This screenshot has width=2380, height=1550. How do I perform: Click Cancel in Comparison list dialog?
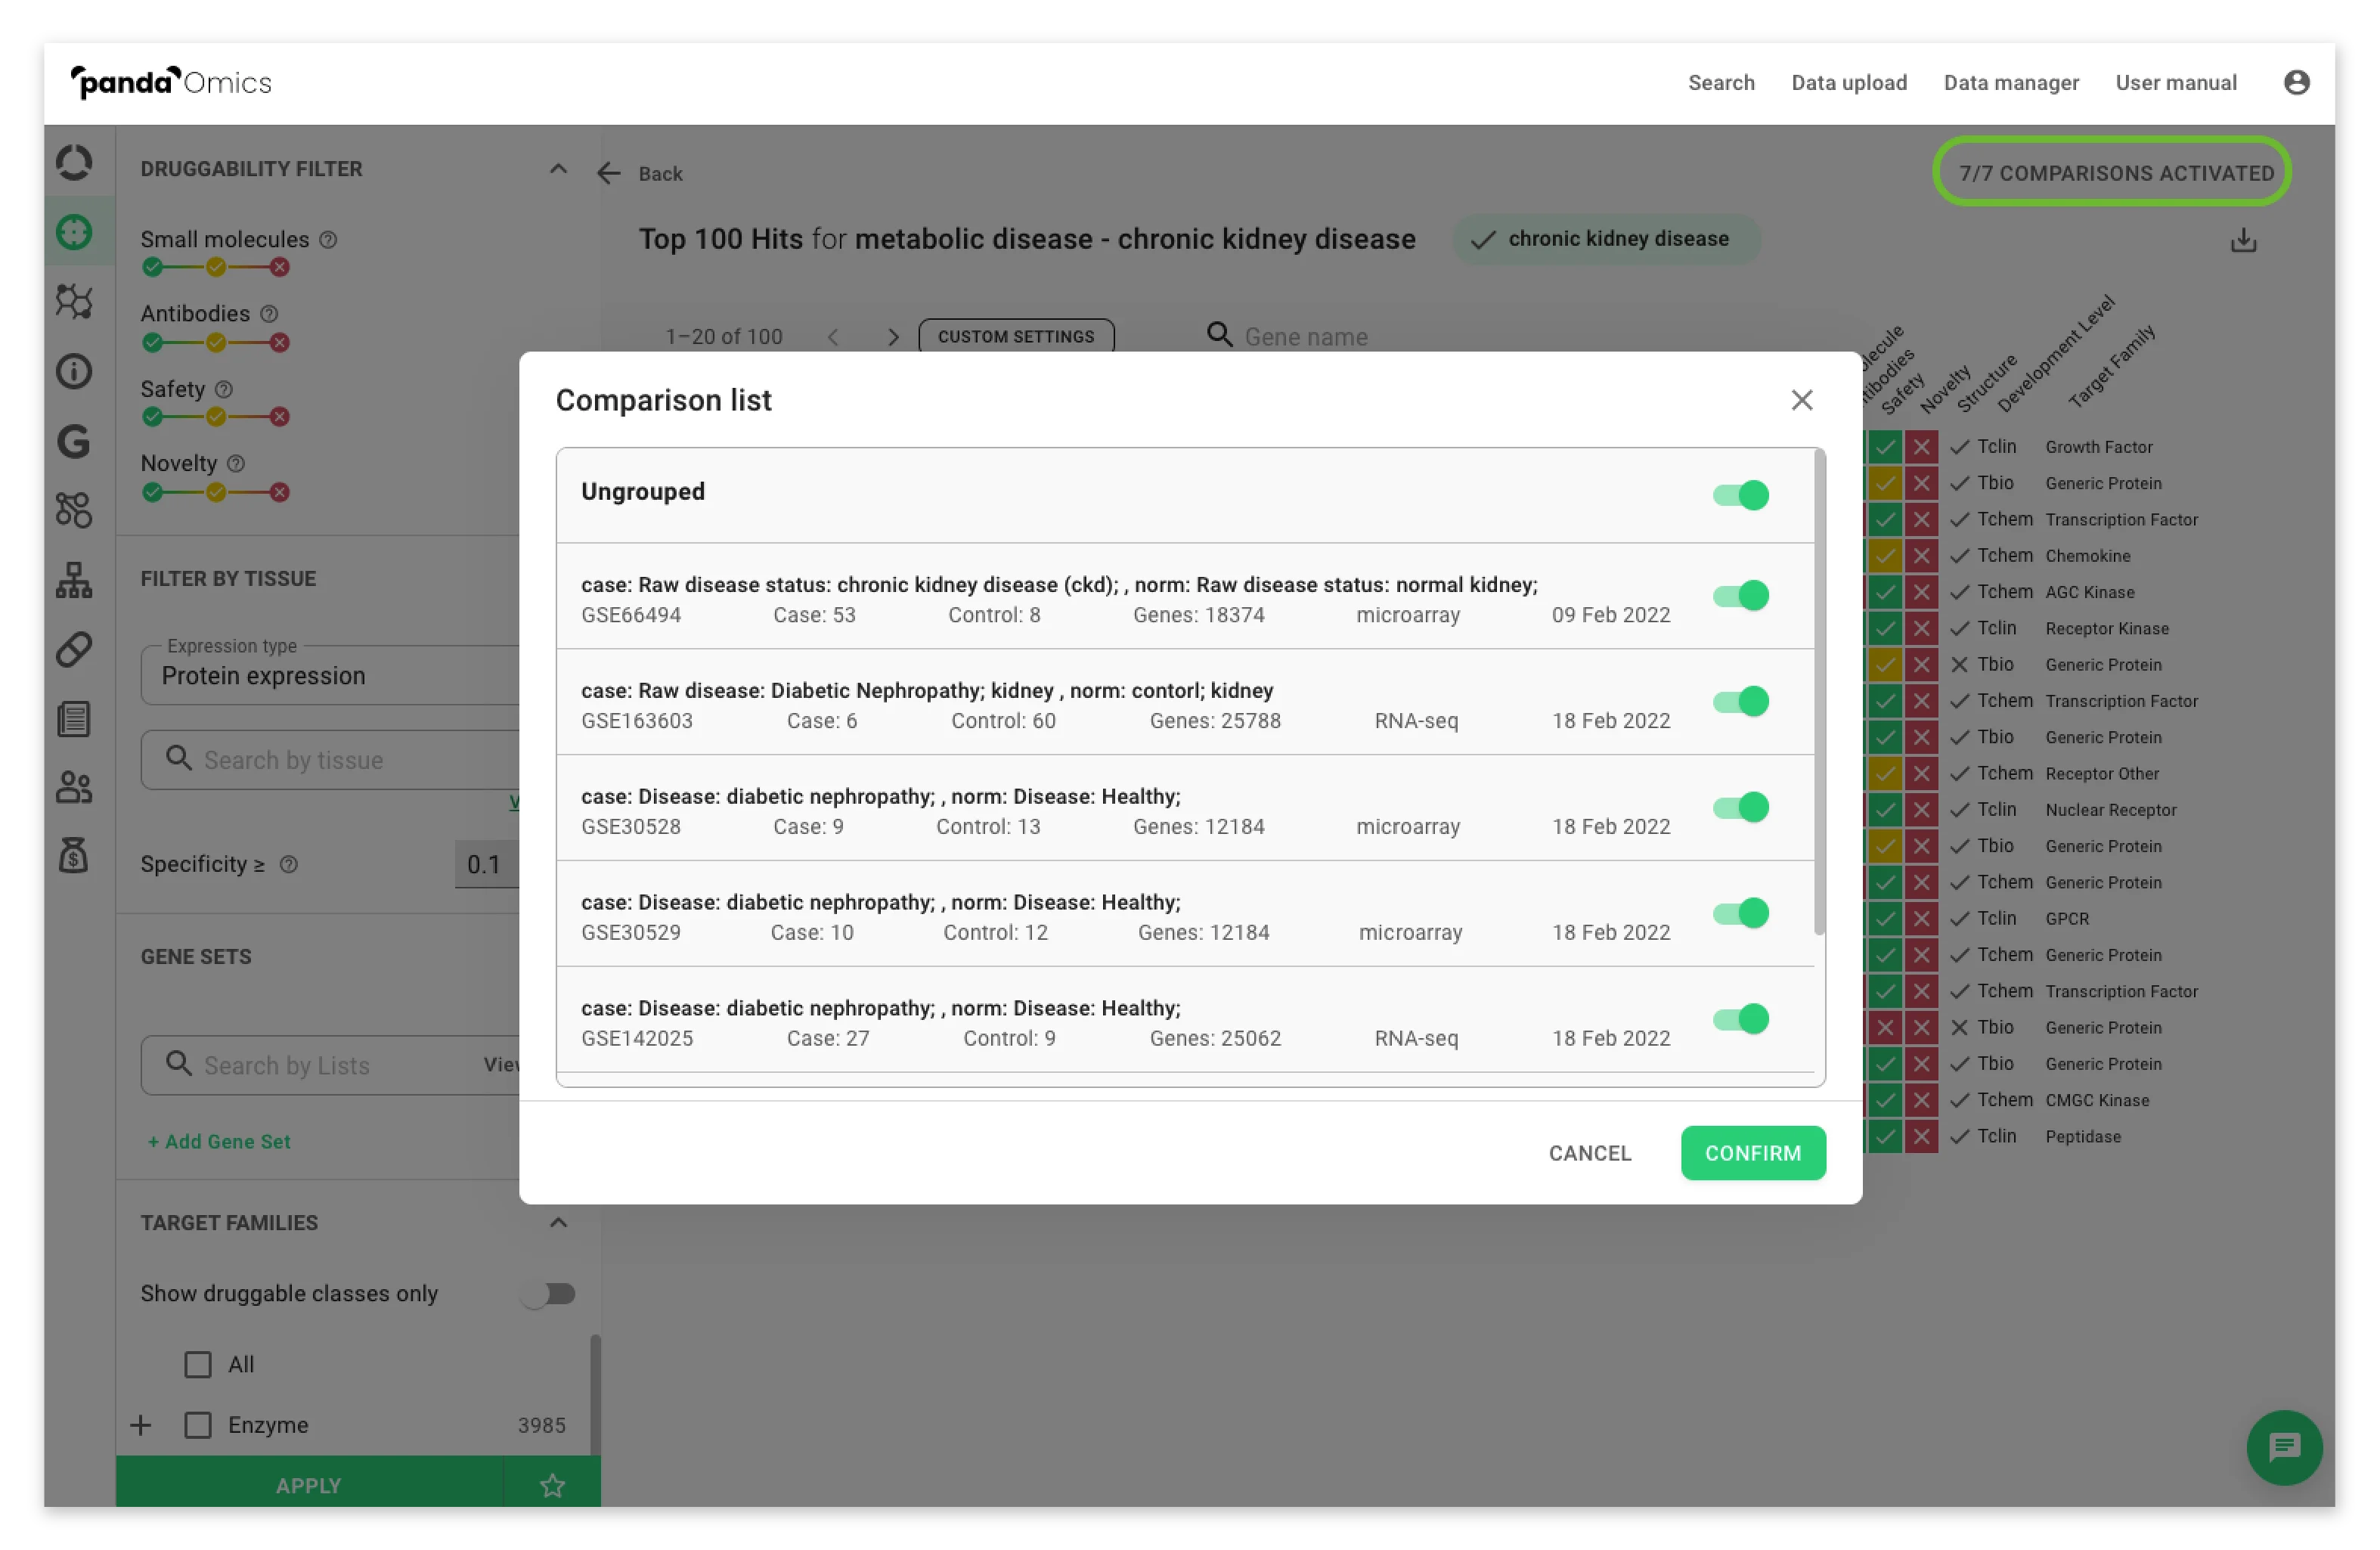(x=1589, y=1153)
